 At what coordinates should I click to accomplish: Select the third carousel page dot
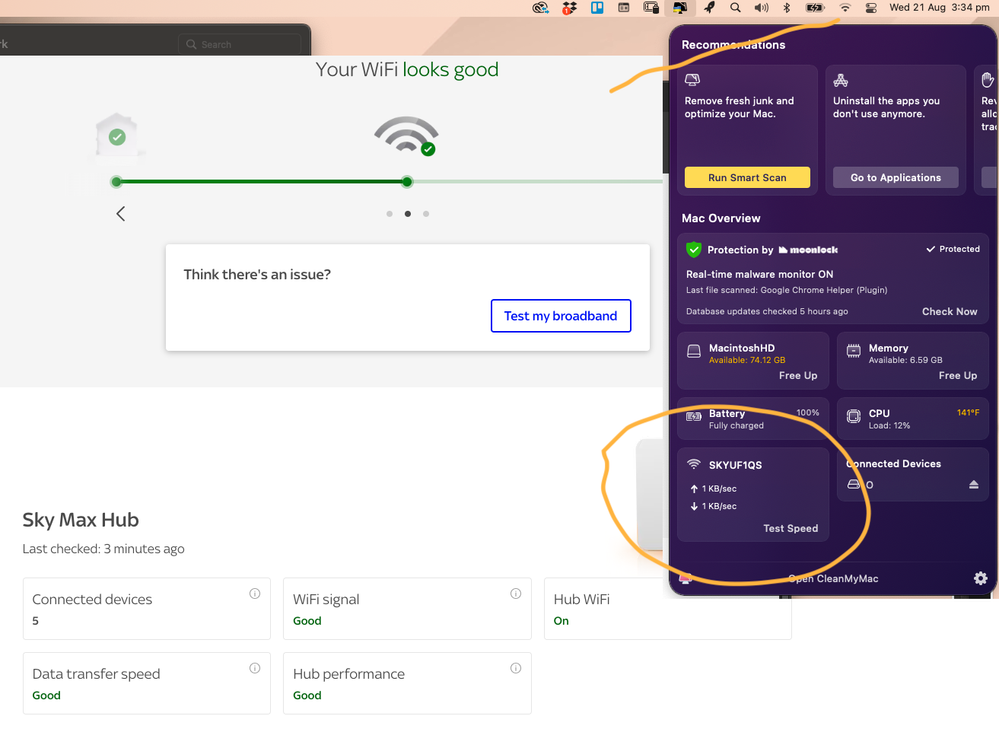point(426,214)
